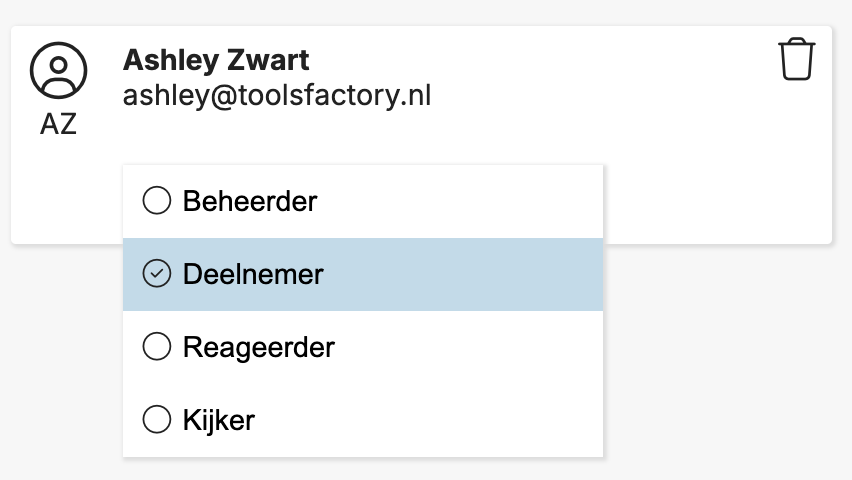Choose the Beheerder role option
852x480 pixels.
(363, 201)
